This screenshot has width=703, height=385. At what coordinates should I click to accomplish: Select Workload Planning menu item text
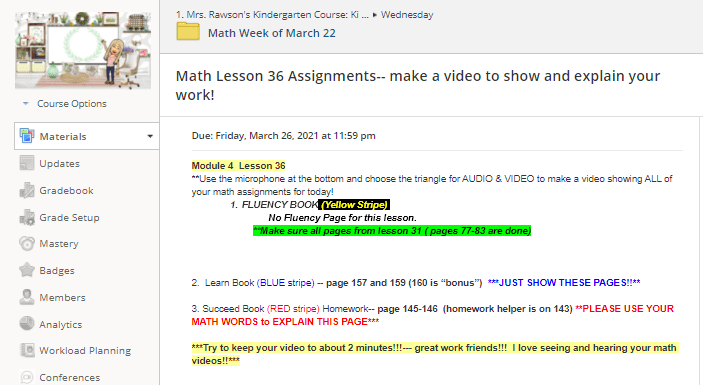pyautogui.click(x=85, y=350)
